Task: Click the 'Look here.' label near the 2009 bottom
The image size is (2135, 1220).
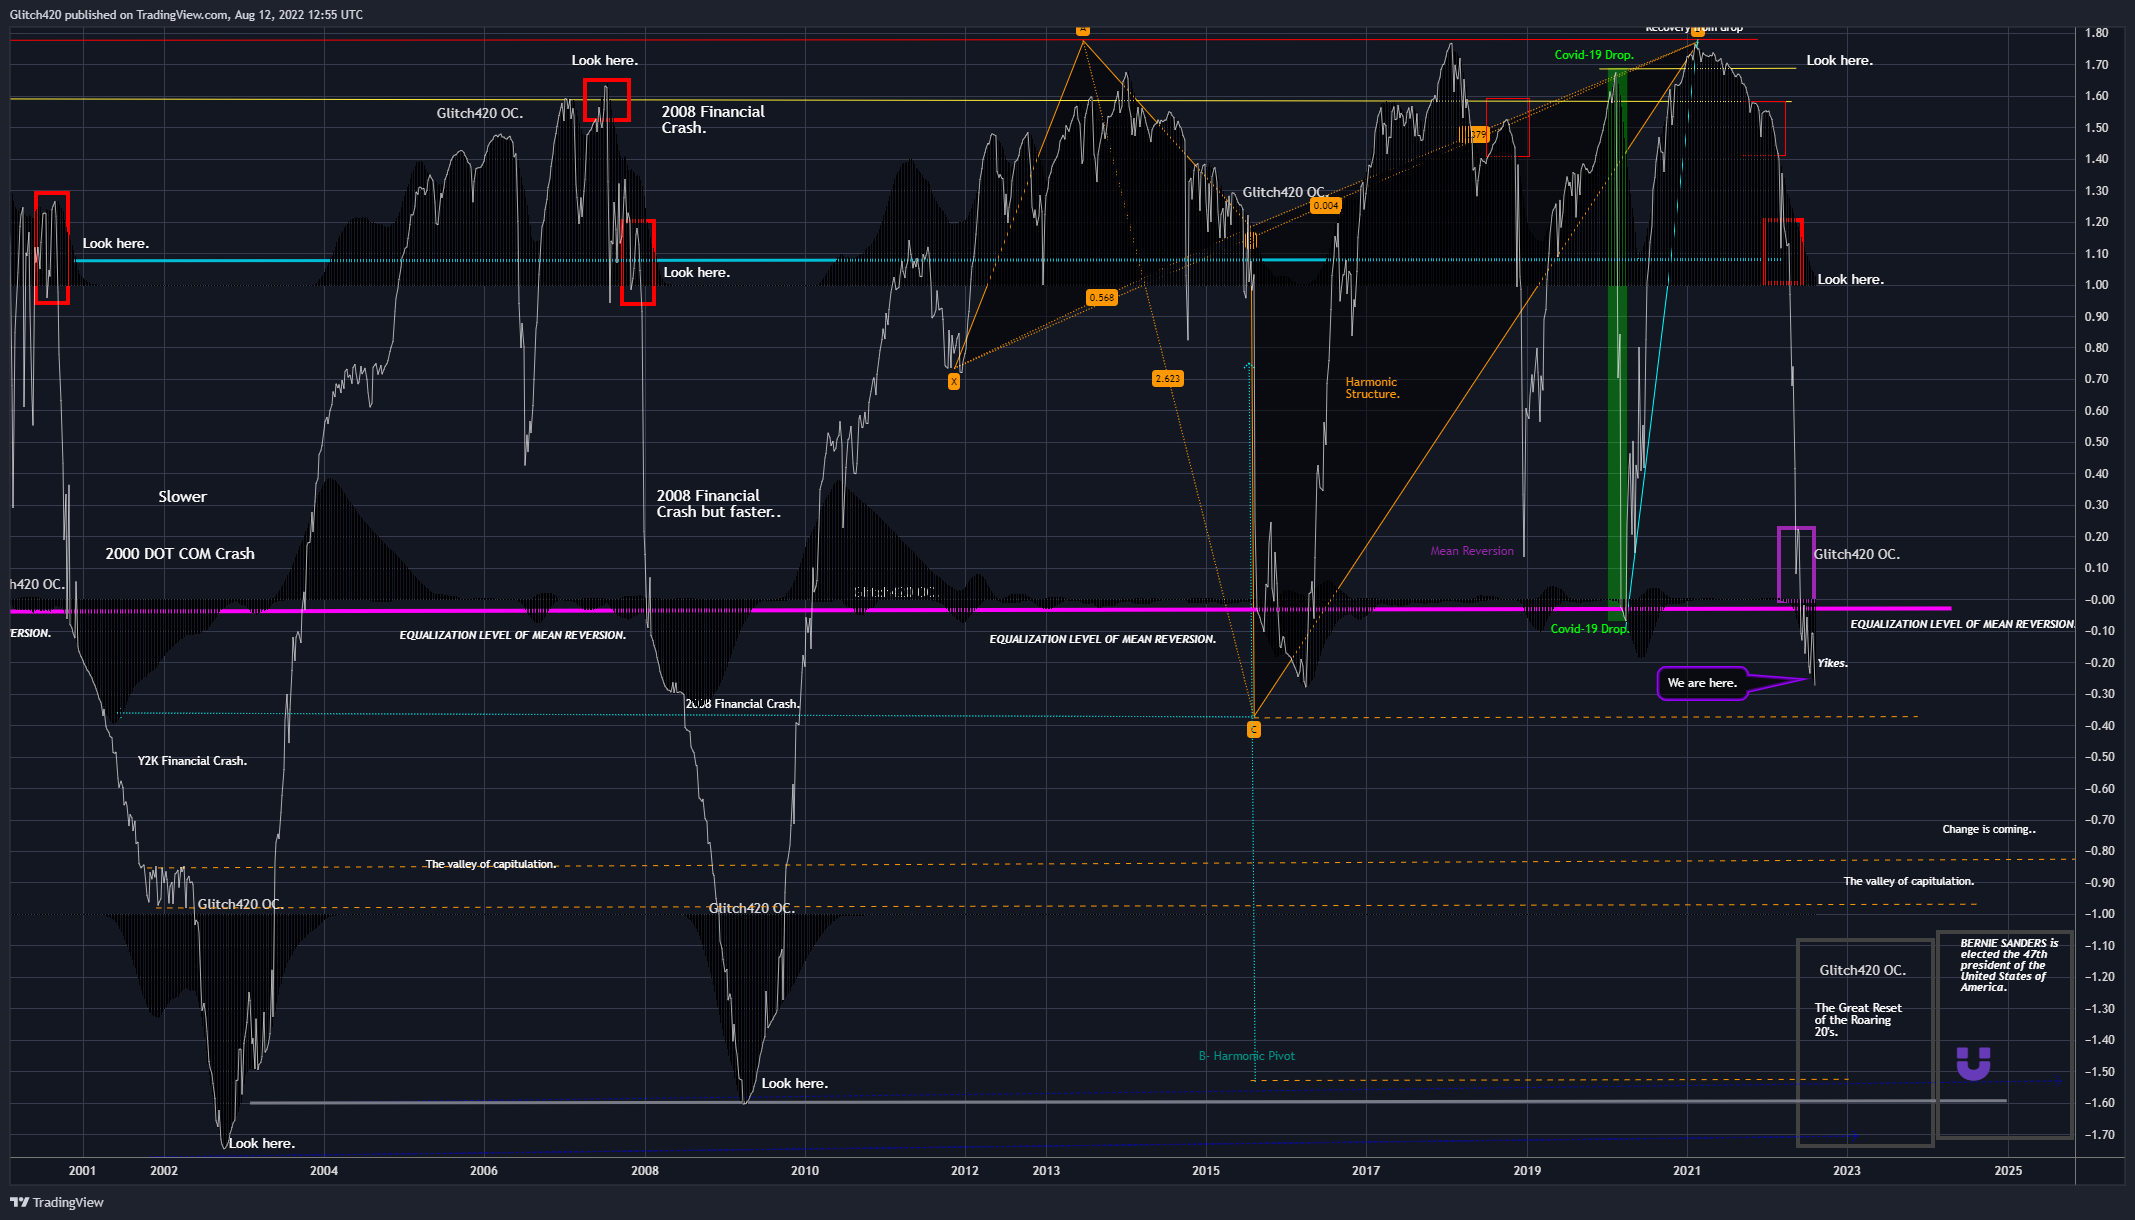Action: 795,1084
